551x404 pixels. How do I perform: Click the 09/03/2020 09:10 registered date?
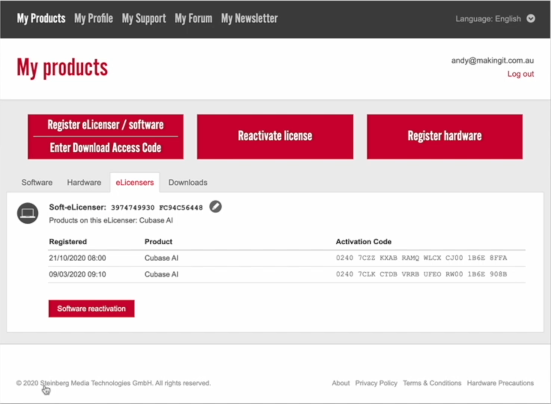(77, 274)
